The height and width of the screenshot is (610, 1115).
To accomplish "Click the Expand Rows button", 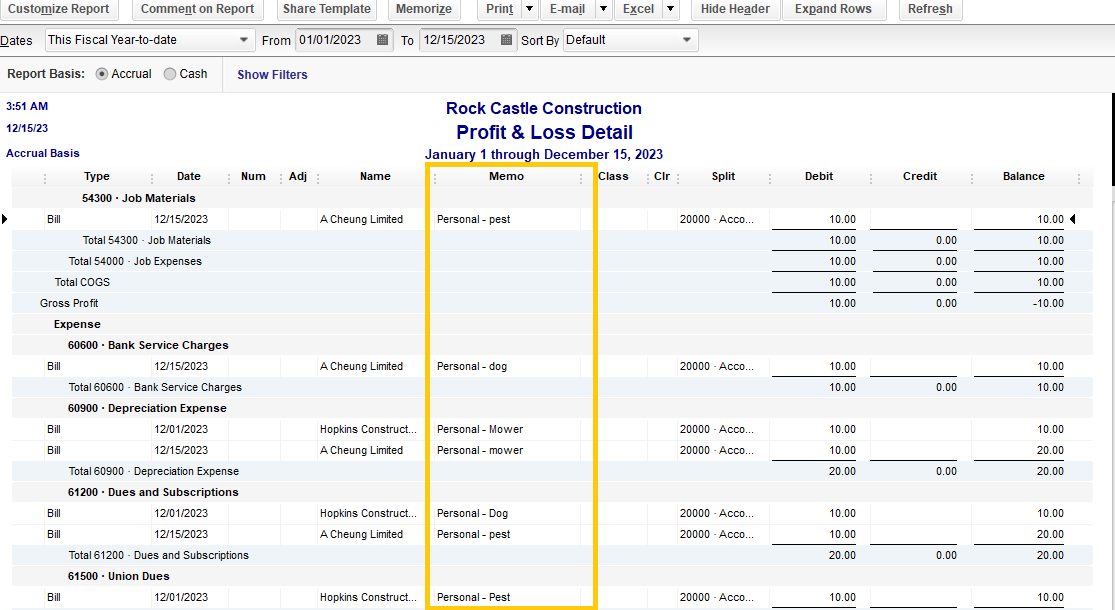I will [x=833, y=9].
